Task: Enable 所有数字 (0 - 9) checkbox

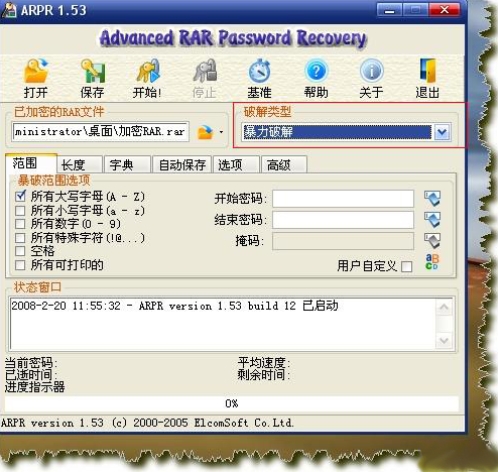Action: tap(20, 224)
